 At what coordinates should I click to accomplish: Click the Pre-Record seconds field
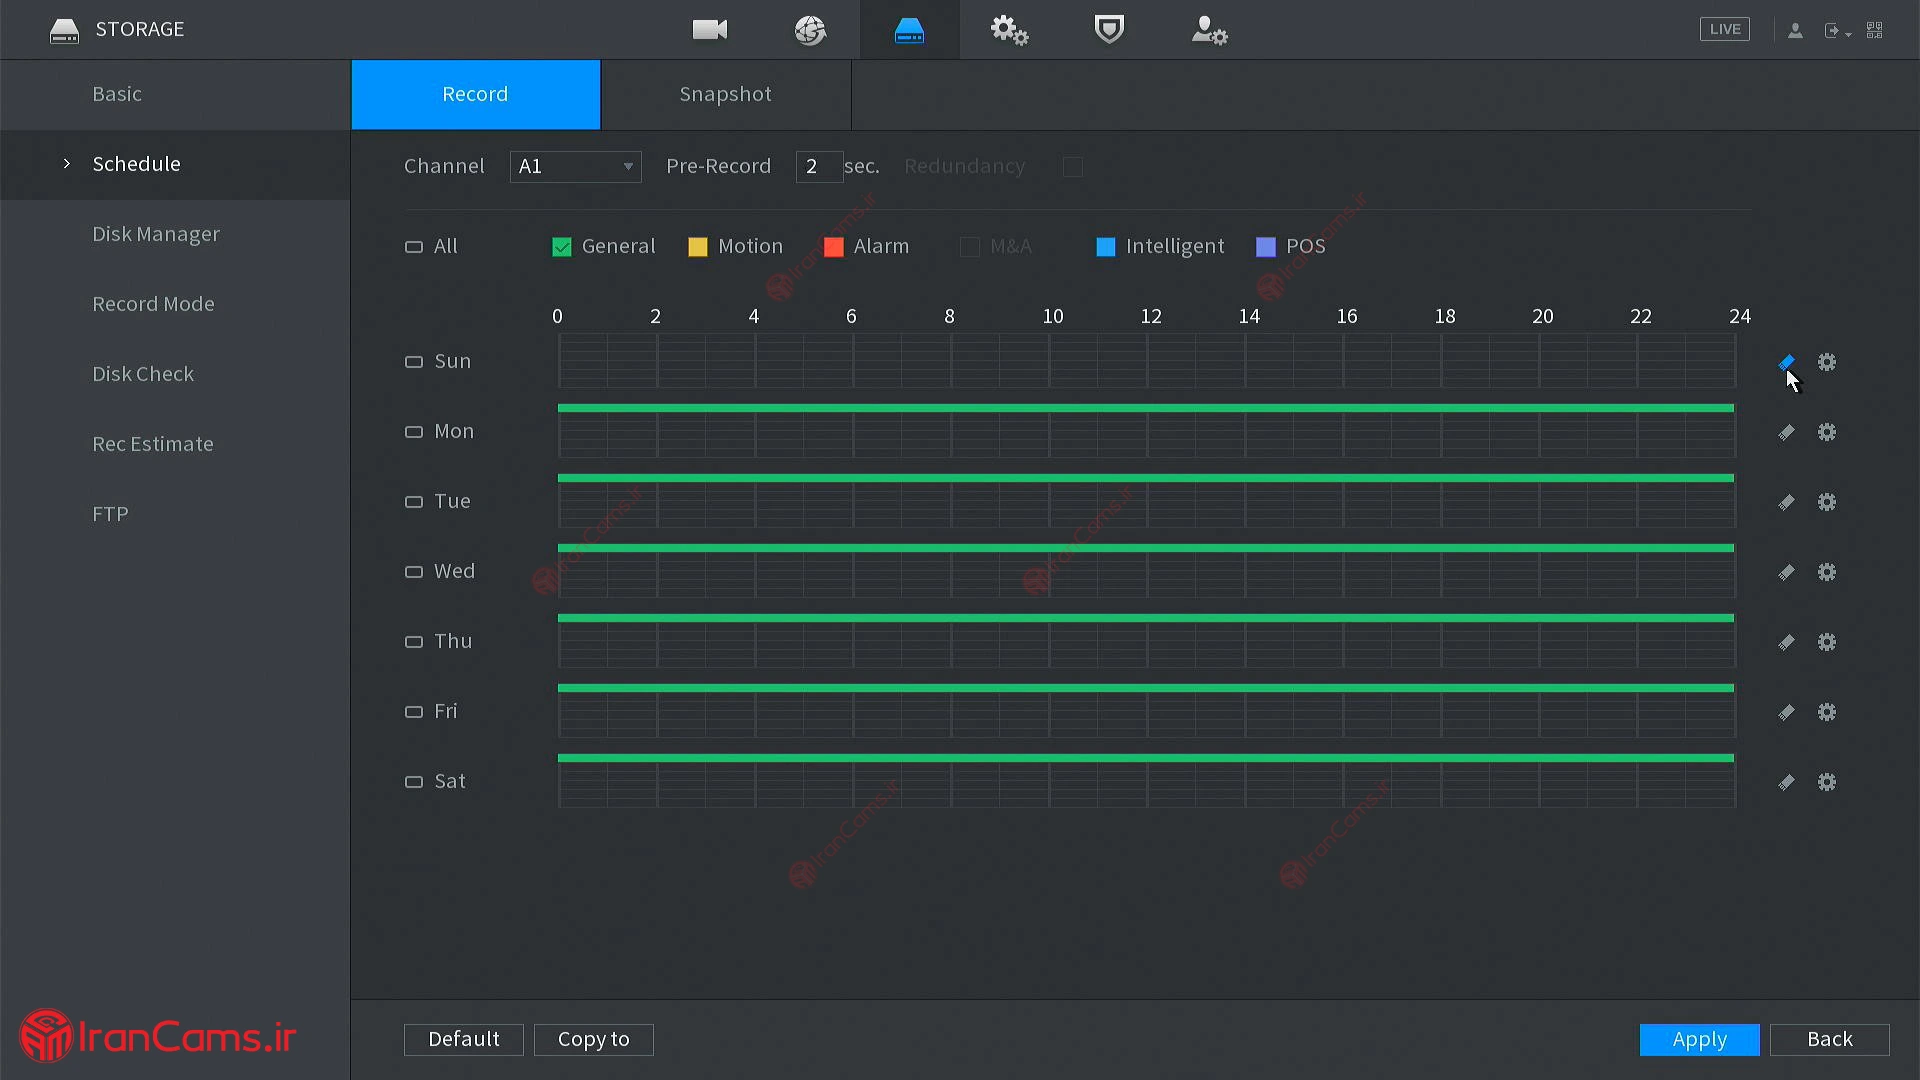coord(818,166)
